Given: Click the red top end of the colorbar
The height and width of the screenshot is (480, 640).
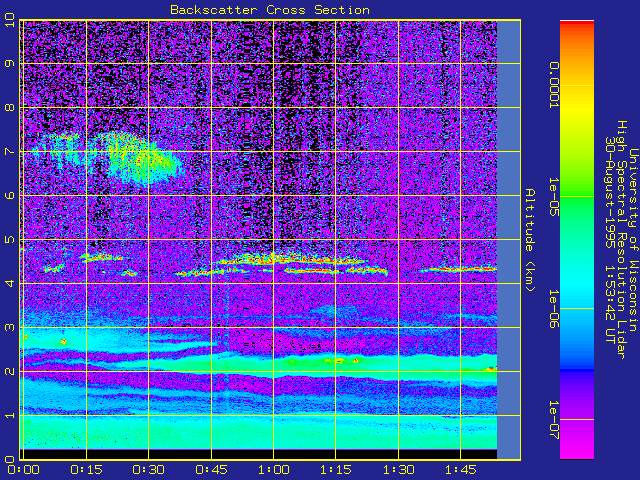Looking at the screenshot, I should 577,24.
